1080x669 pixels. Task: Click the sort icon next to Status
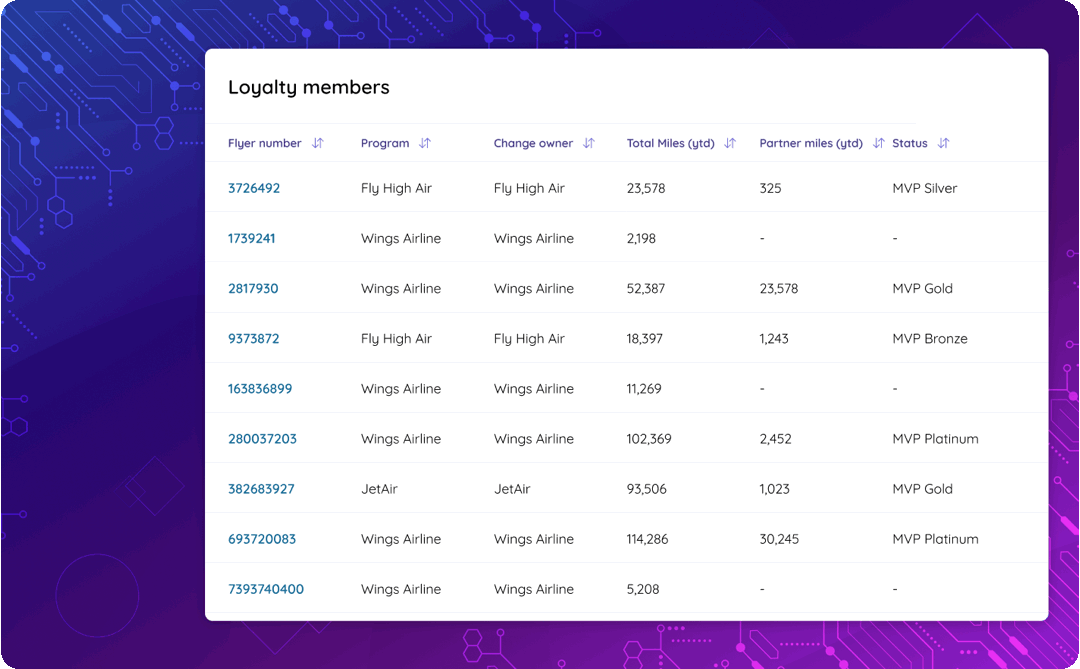(944, 143)
